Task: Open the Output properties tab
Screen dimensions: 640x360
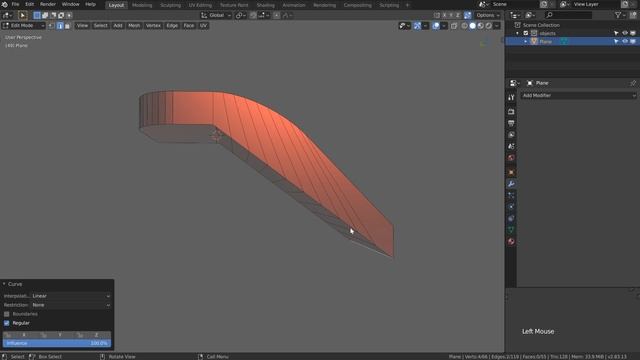Action: (511, 123)
